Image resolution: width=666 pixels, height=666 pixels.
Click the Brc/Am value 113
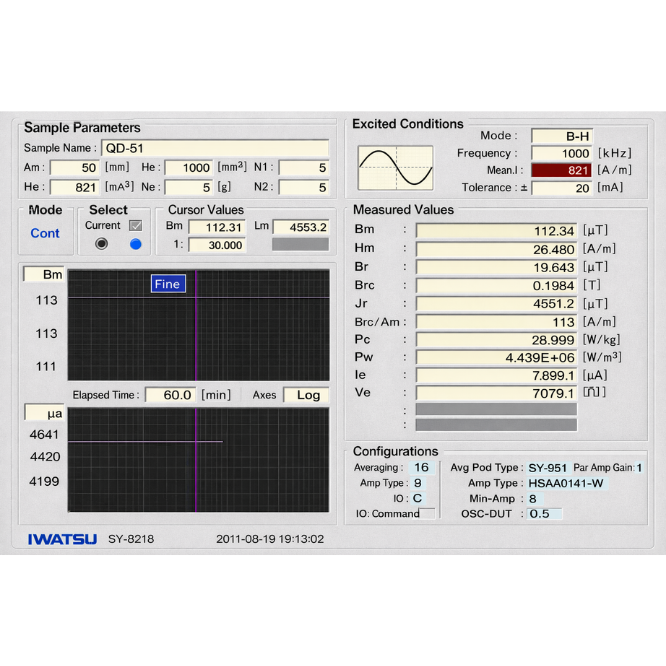[x=496, y=322]
